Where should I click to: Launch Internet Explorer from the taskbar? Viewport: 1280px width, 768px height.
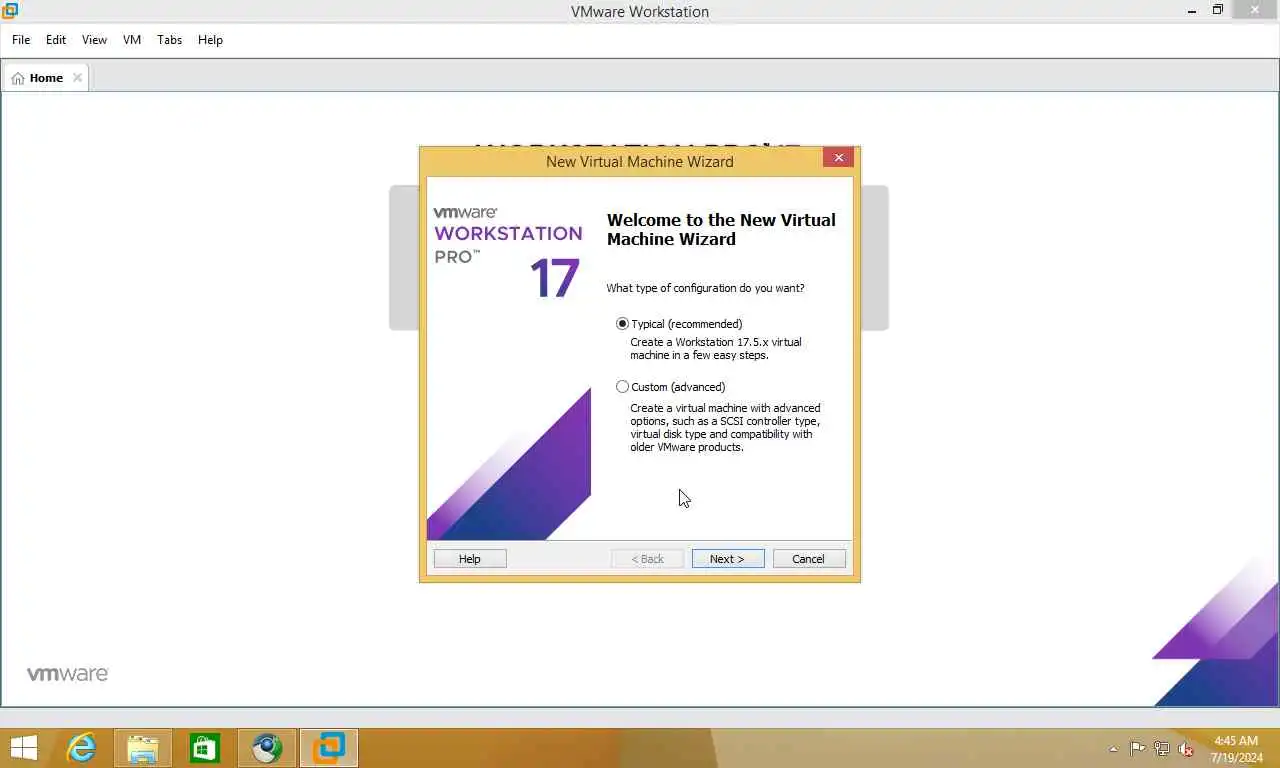tap(81, 748)
